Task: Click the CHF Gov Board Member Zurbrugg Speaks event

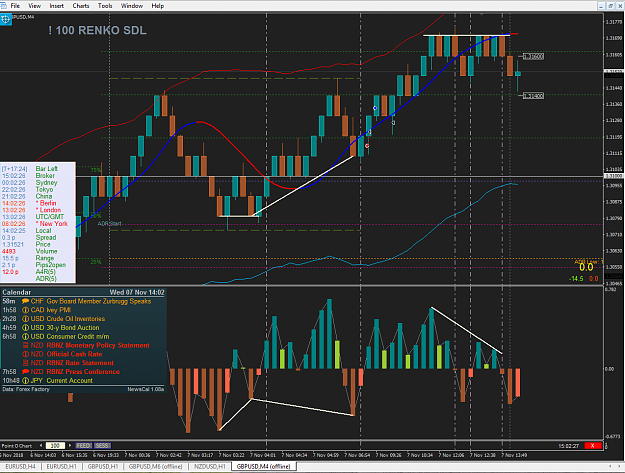Action: coord(83,301)
